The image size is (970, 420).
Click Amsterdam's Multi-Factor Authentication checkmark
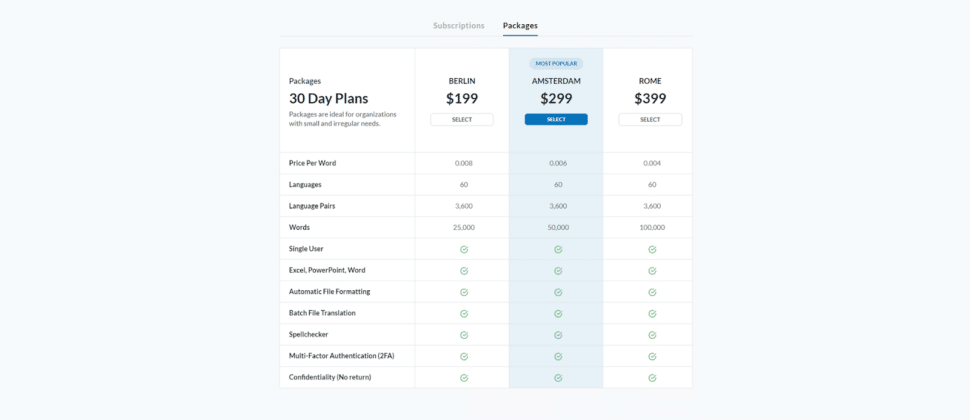coord(558,356)
